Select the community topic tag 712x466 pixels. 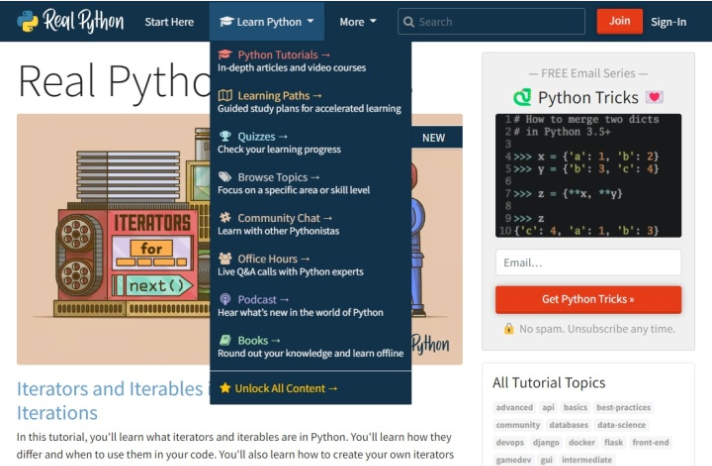click(518, 425)
